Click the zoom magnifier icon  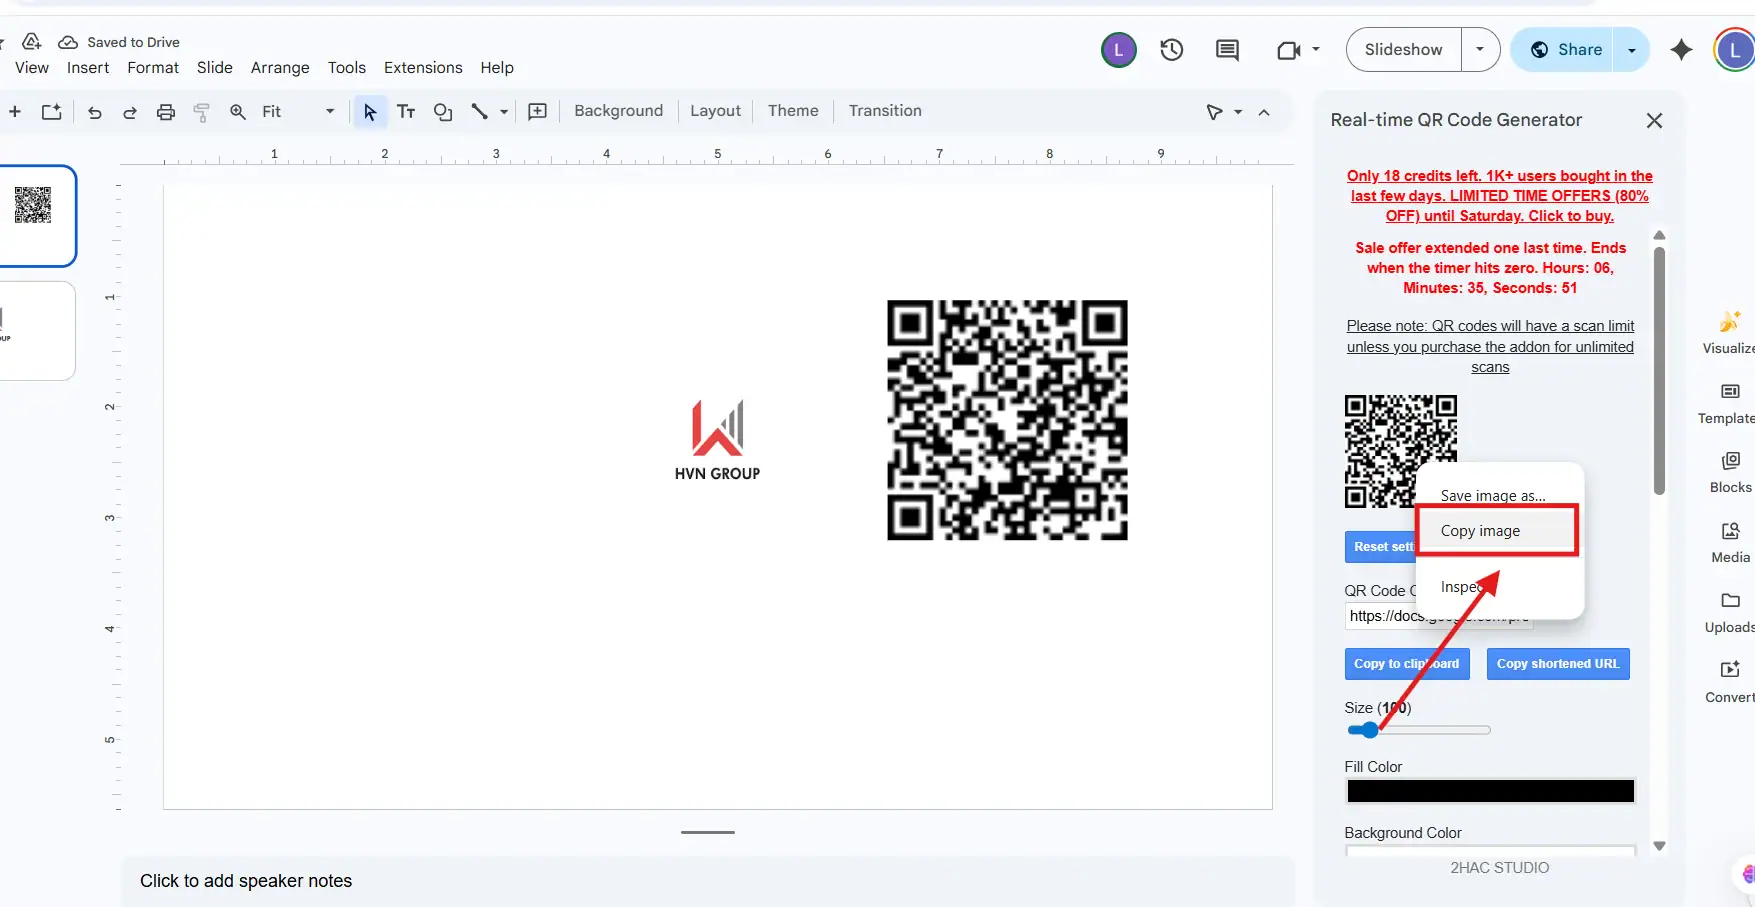tap(238, 112)
